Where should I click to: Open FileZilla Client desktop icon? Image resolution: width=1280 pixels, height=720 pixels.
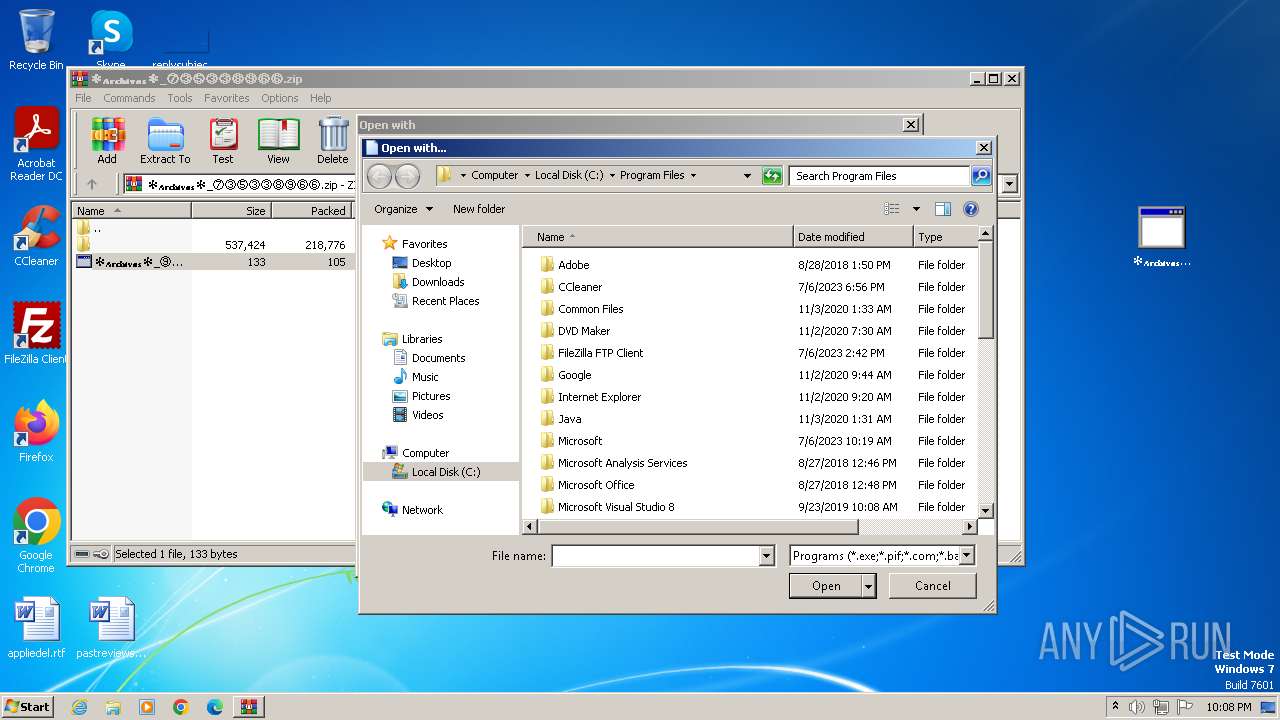click(x=36, y=334)
